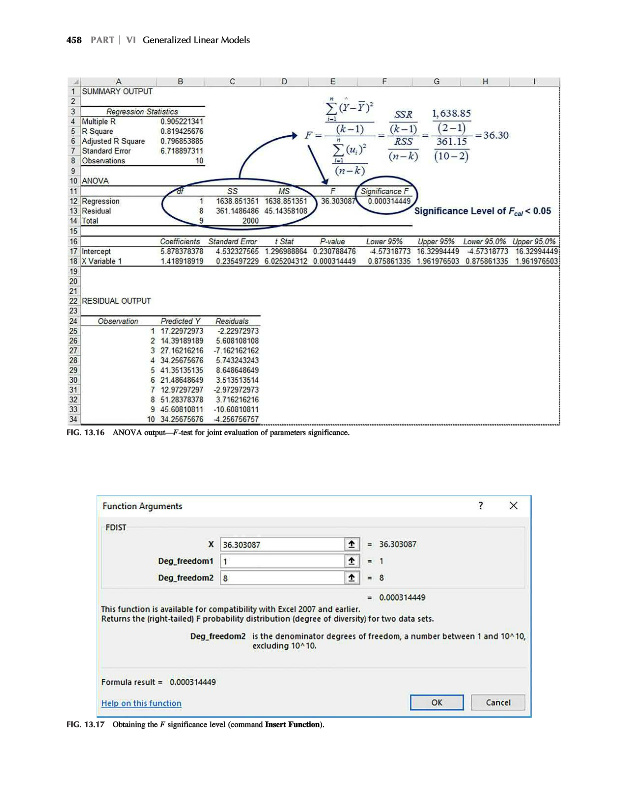625x800 pixels.
Task: Close the Function Arguments dialog
Action: coord(512,505)
